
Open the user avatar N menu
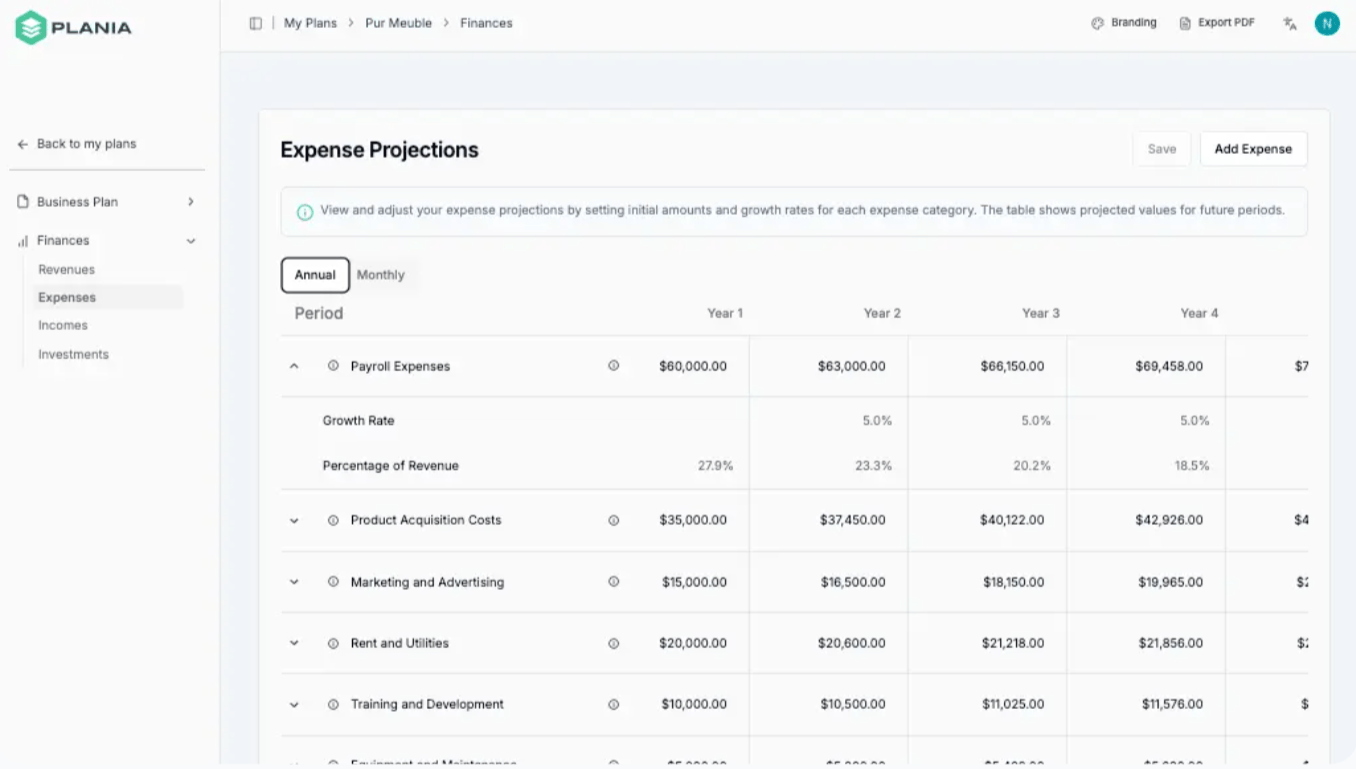1327,23
